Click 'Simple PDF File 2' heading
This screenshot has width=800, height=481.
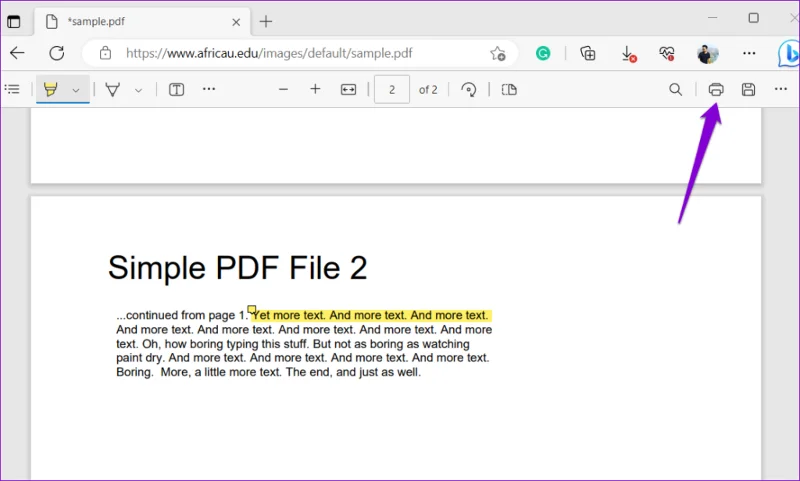click(238, 268)
